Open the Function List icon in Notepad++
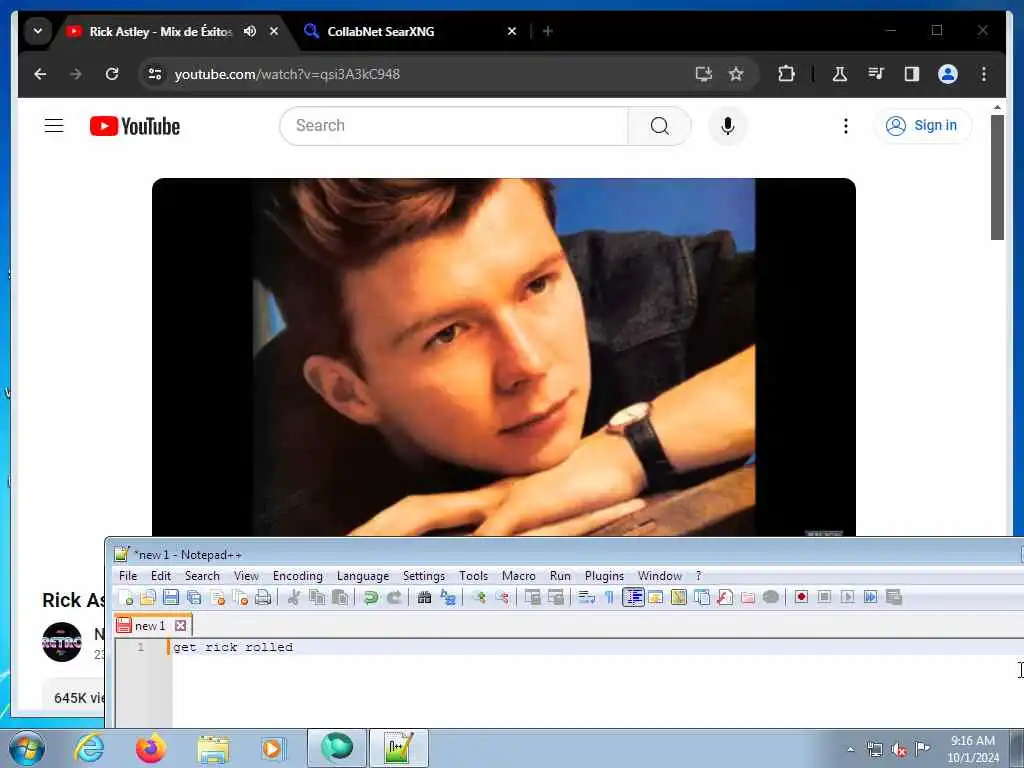The height and width of the screenshot is (768, 1024). point(725,597)
